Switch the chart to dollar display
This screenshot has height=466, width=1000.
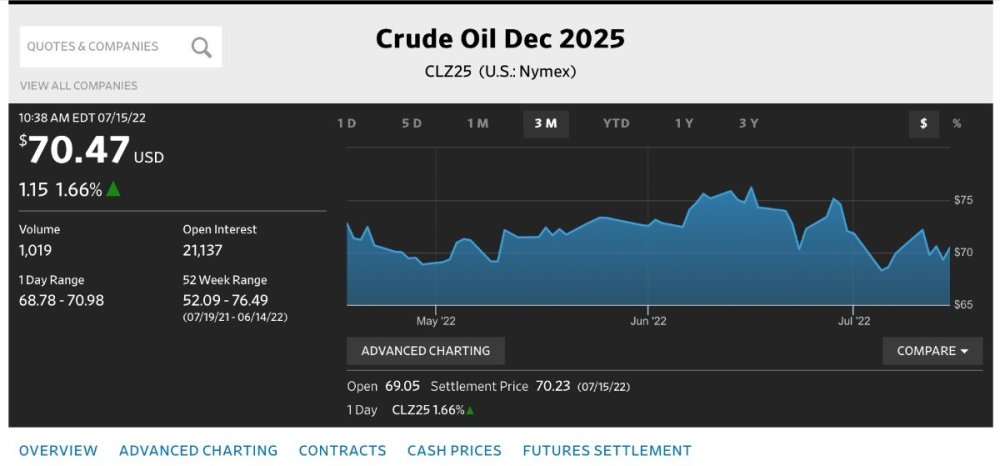tap(923, 124)
